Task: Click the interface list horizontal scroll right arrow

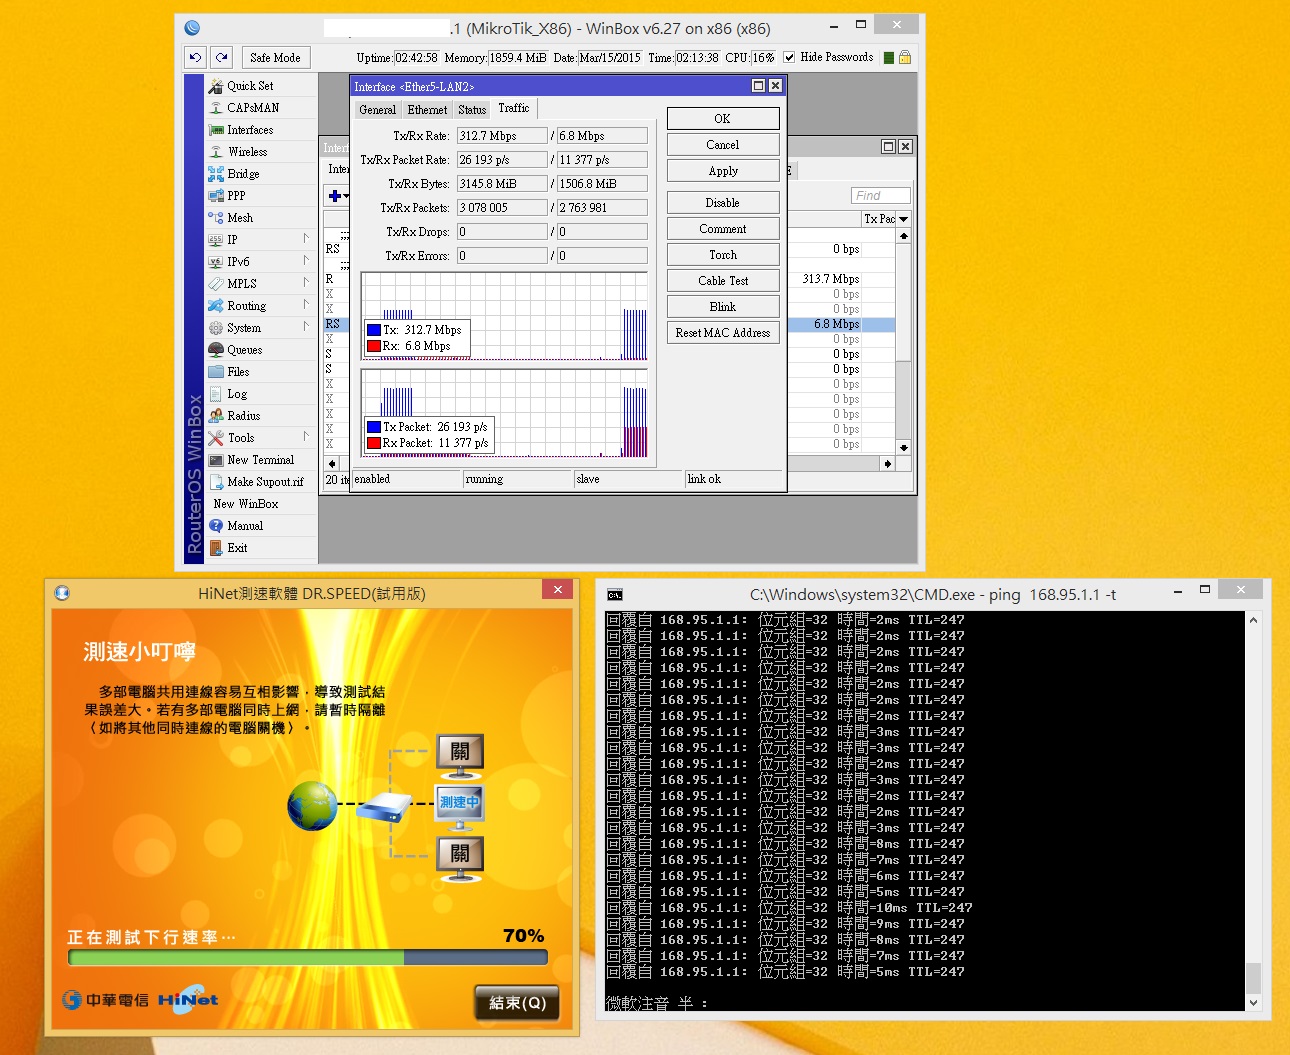Action: [x=887, y=464]
